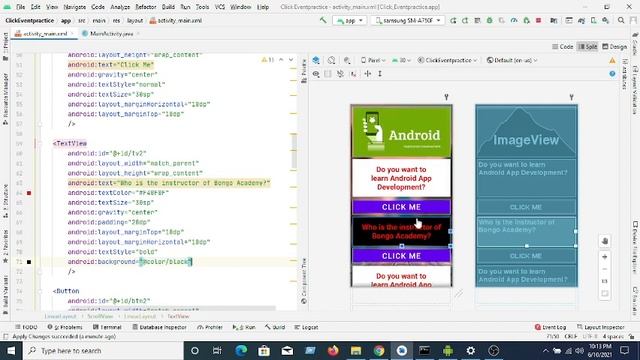This screenshot has height=360, width=640.
Task: Click the orange layout warning triangle icon
Action: [612, 60]
